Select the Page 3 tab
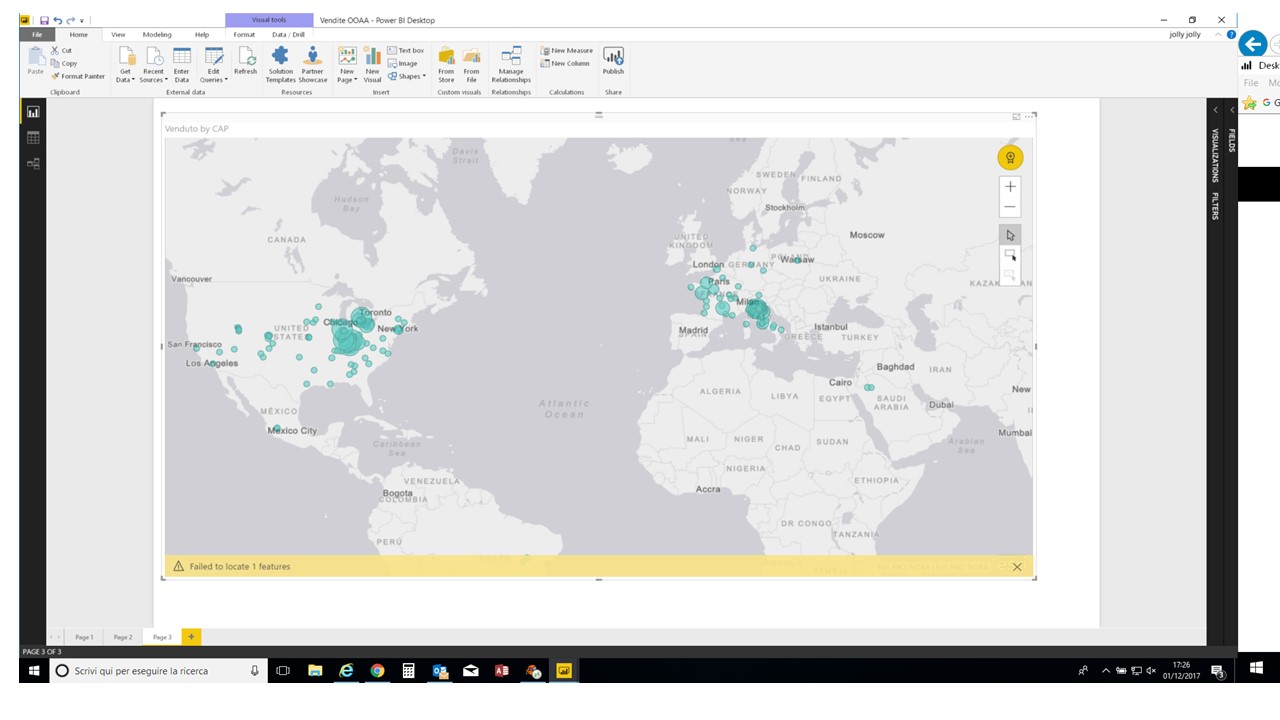 [162, 637]
